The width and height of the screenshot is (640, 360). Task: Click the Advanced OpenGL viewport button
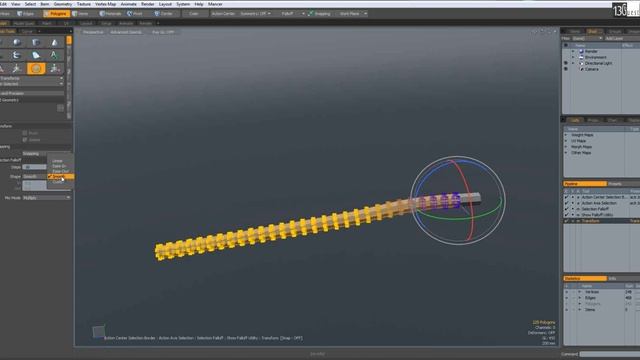coord(126,32)
